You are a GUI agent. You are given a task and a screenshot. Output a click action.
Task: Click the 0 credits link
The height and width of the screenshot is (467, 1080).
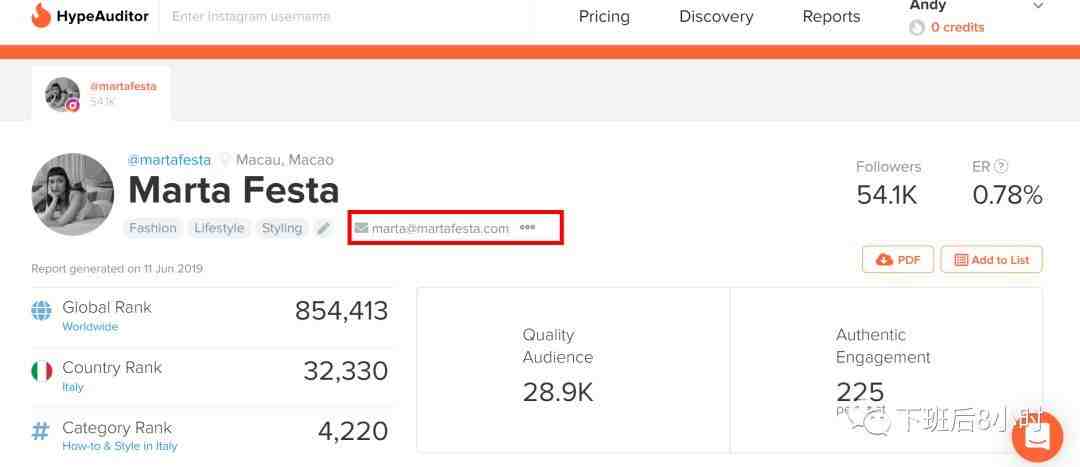957,28
